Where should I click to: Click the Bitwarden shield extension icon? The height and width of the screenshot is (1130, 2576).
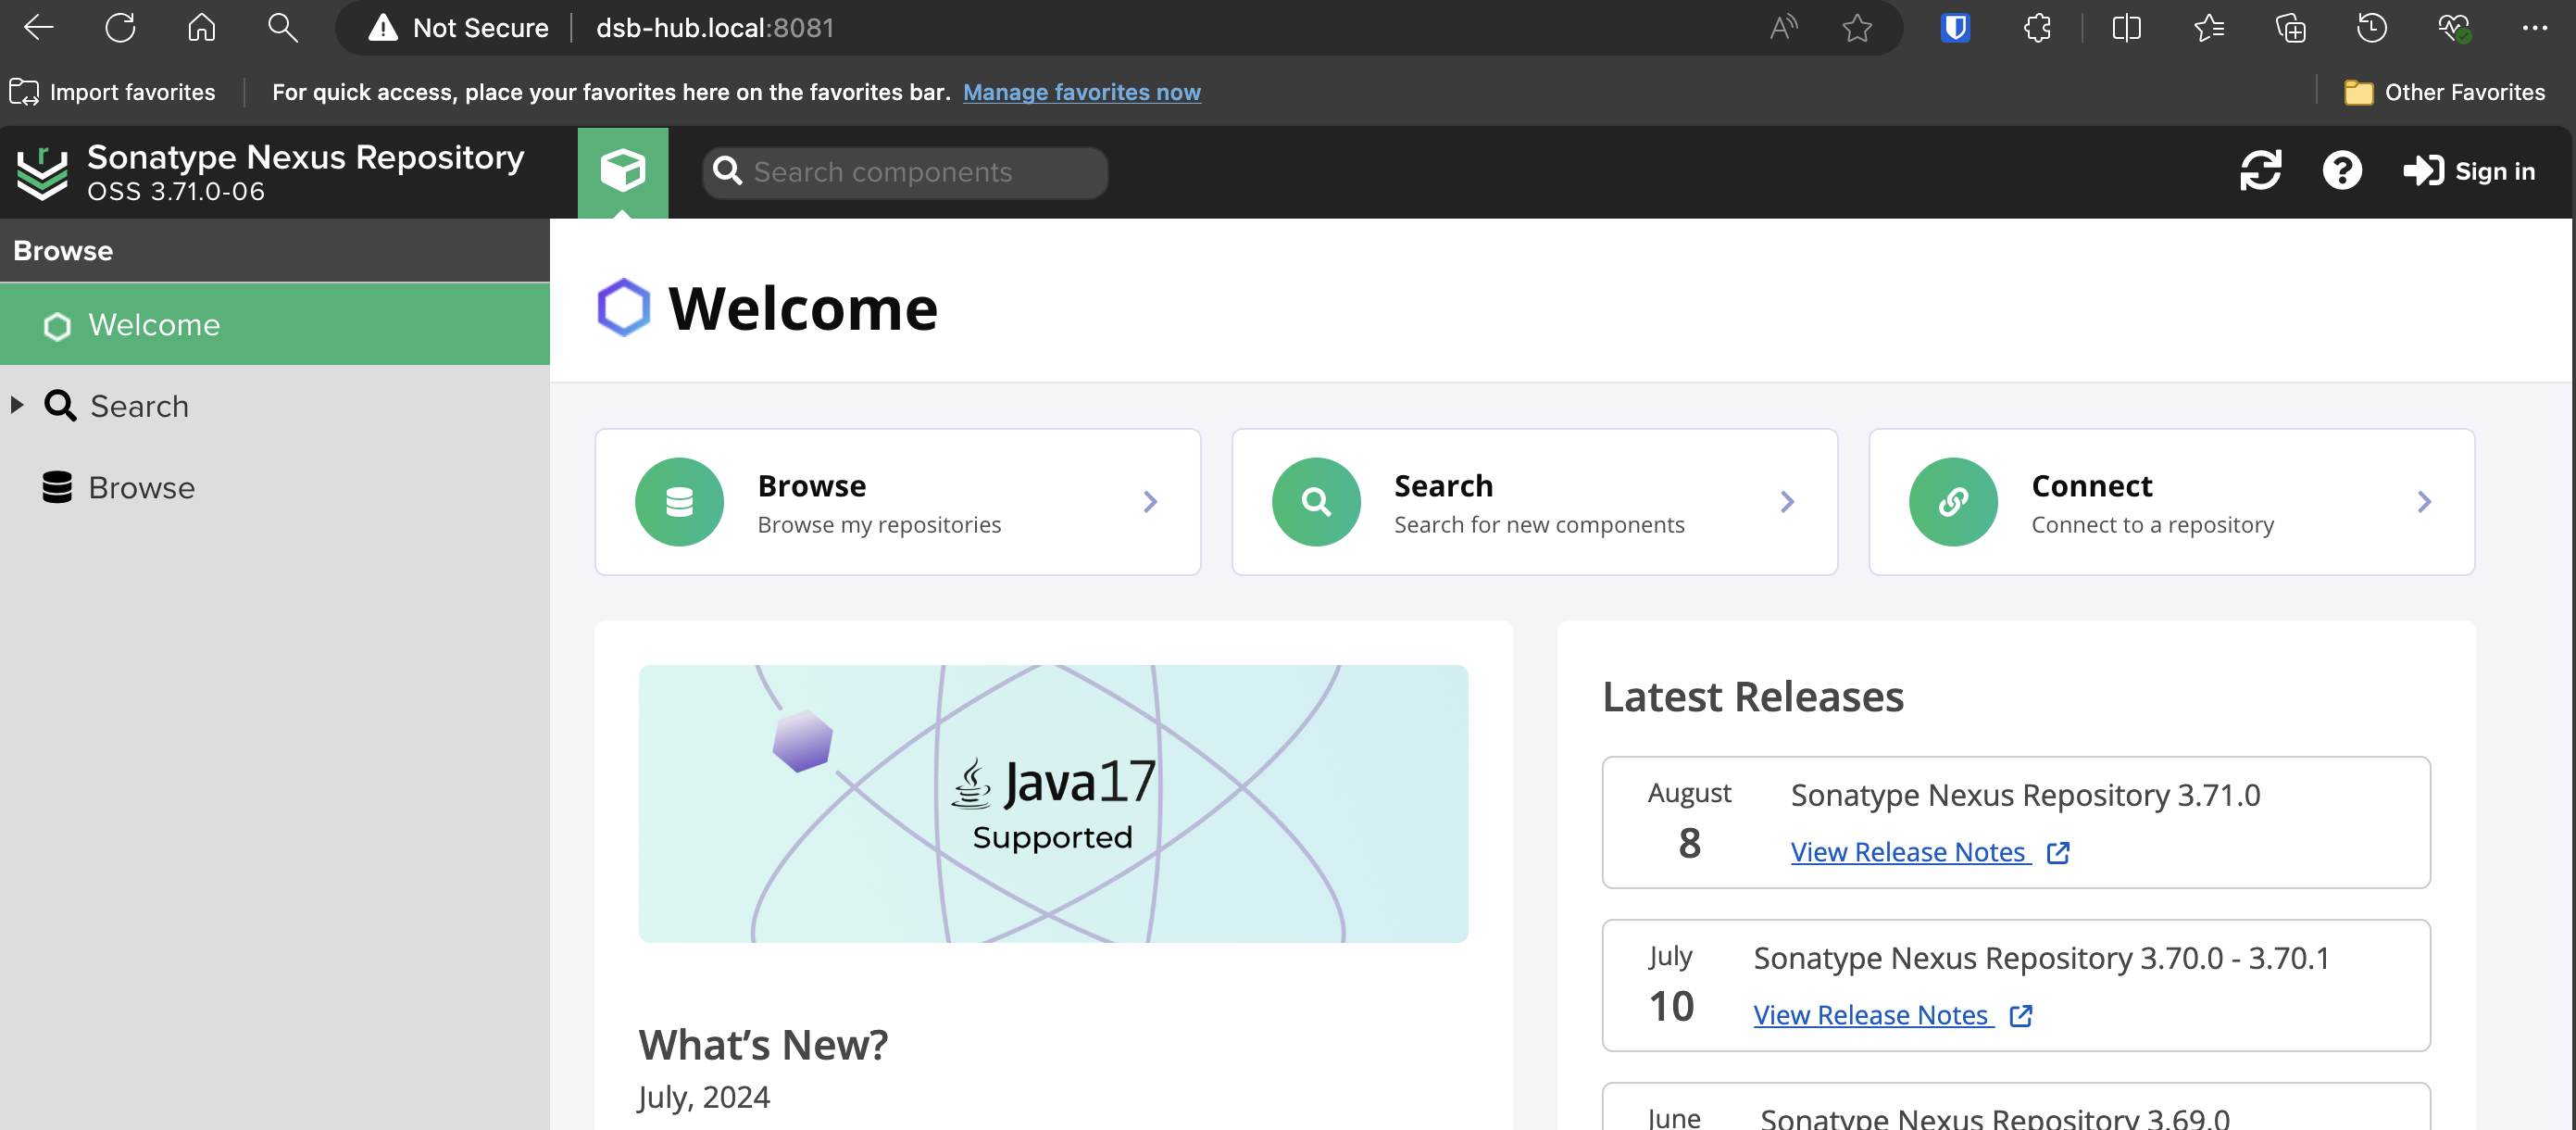[x=1955, y=28]
